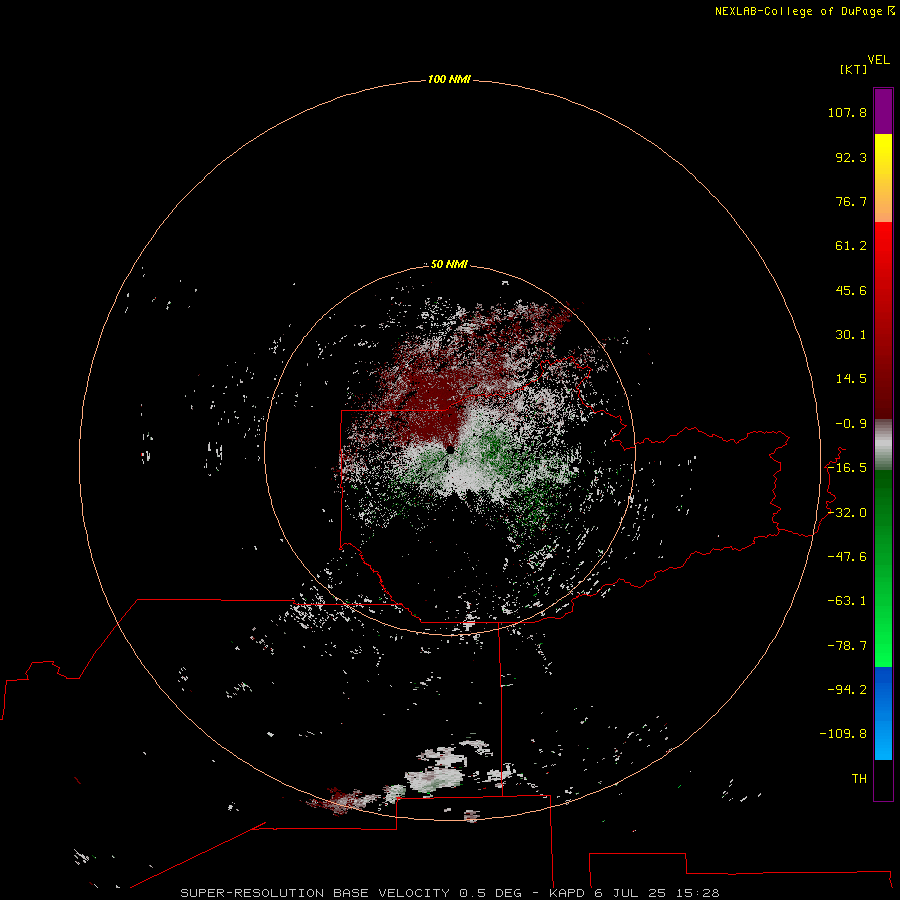The width and height of the screenshot is (900, 900).
Task: Click the -63.1 legend value
Action: 847,601
